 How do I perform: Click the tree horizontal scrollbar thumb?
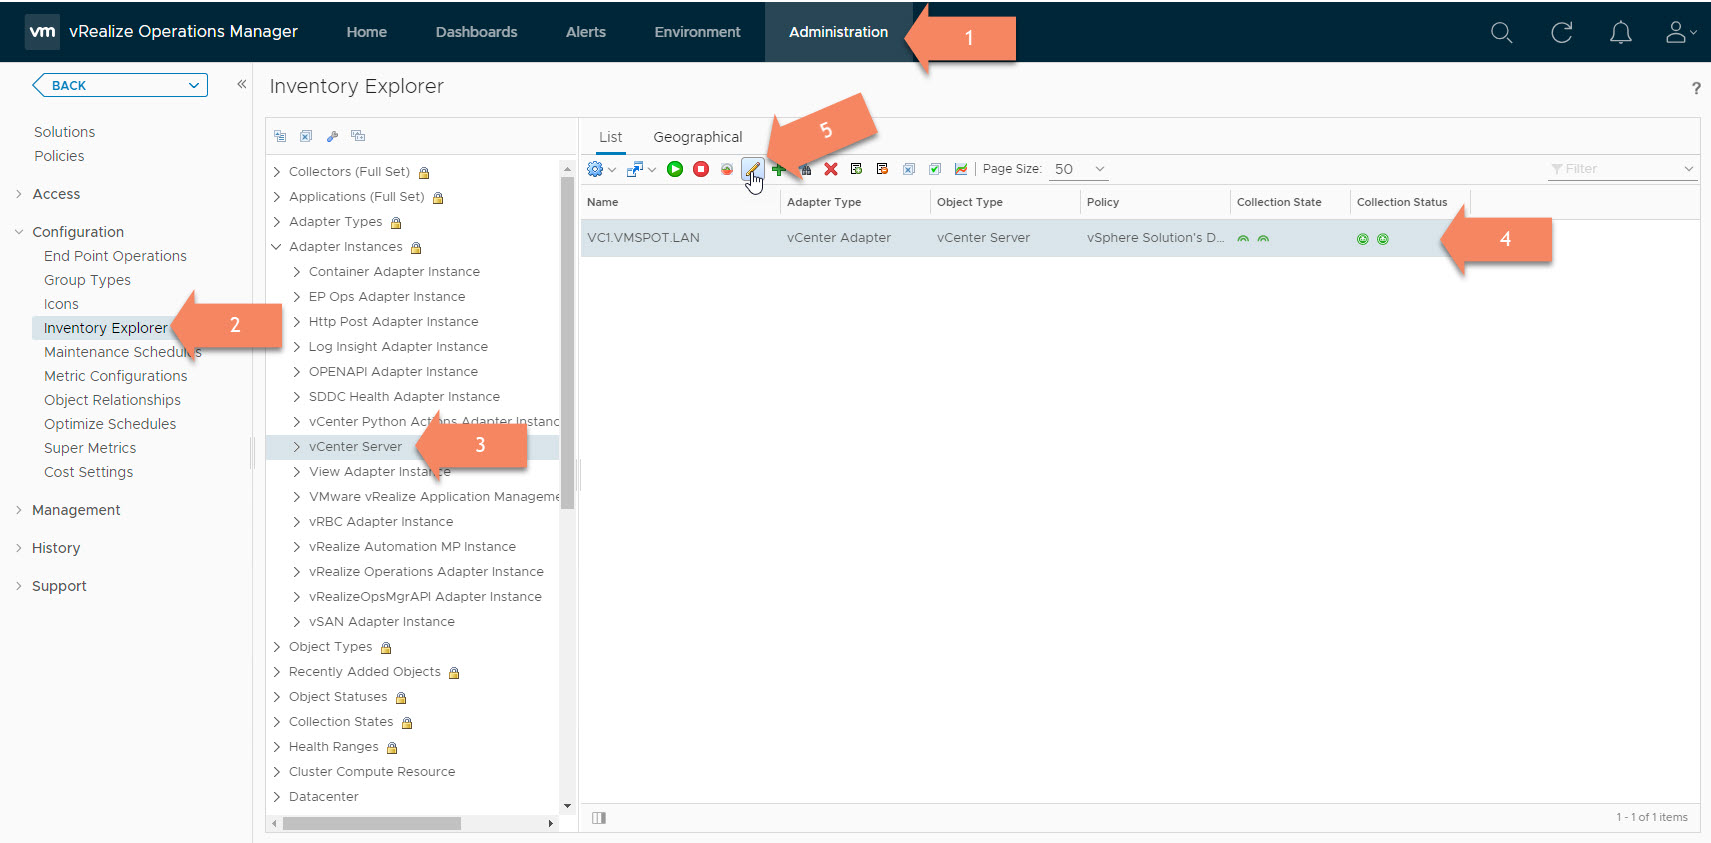(x=372, y=824)
